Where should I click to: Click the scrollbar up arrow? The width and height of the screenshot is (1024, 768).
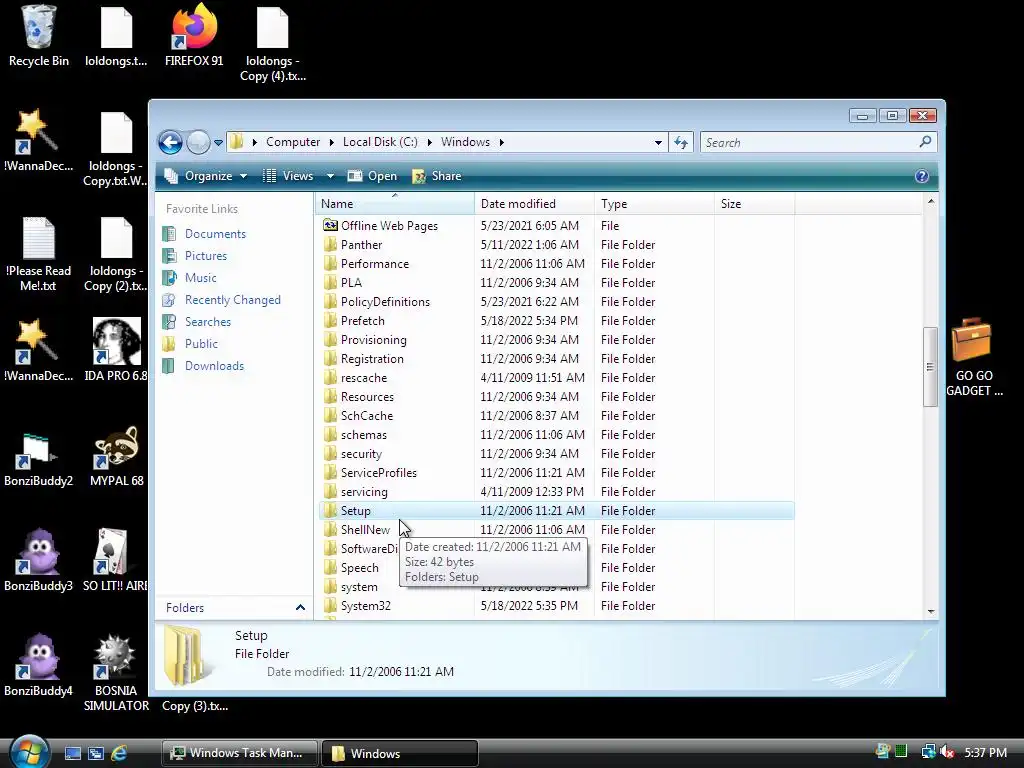[x=931, y=202]
